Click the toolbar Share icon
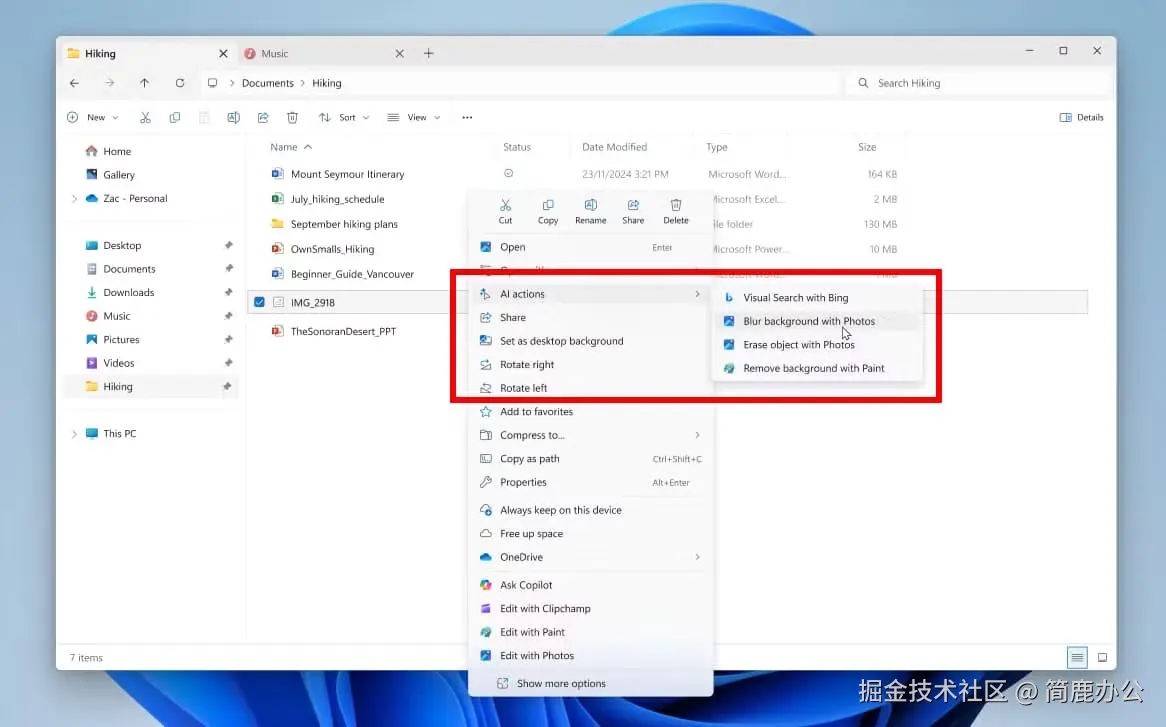1166x727 pixels. 263,117
